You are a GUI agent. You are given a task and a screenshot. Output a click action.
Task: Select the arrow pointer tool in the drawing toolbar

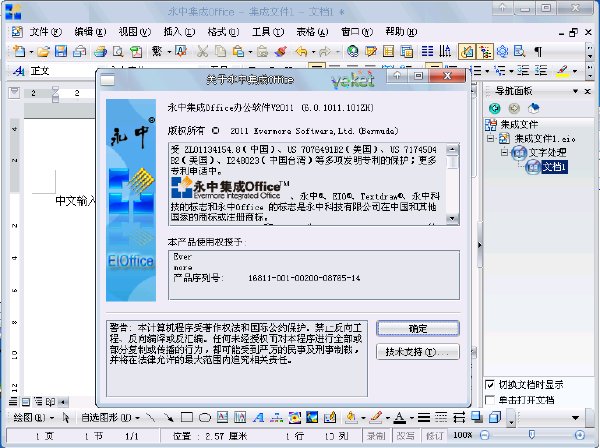66,417
